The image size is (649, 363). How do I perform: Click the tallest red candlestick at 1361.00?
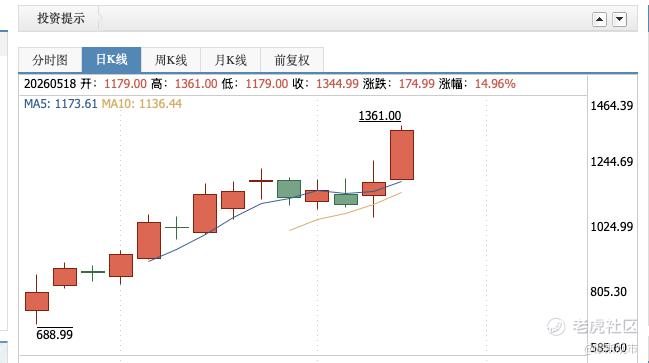point(402,155)
